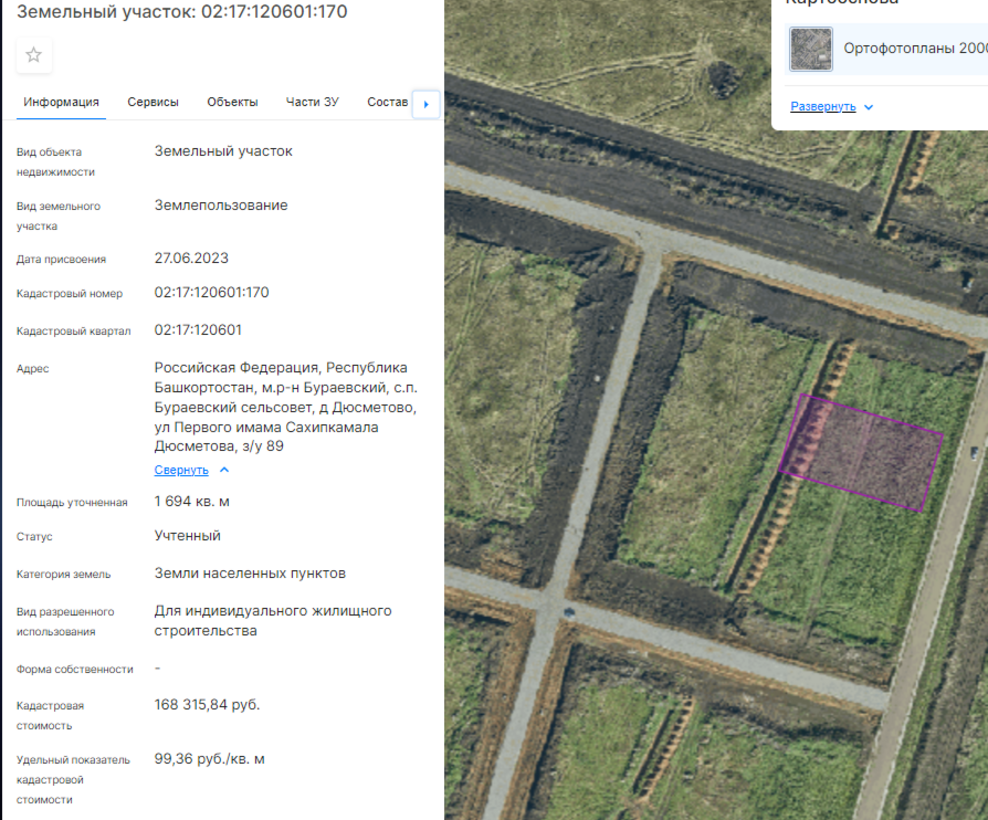Screen dimensions: 988x820
Task: Click the chevron next to Развернуть
Action: (869, 107)
